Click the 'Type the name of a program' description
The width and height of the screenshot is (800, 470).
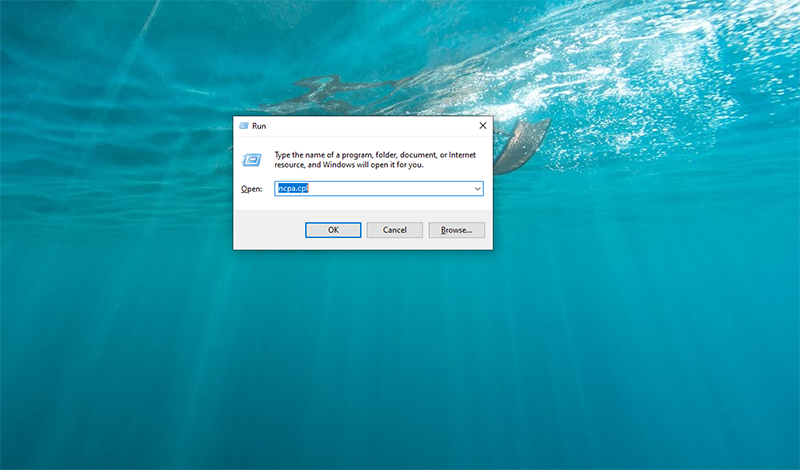pos(375,160)
